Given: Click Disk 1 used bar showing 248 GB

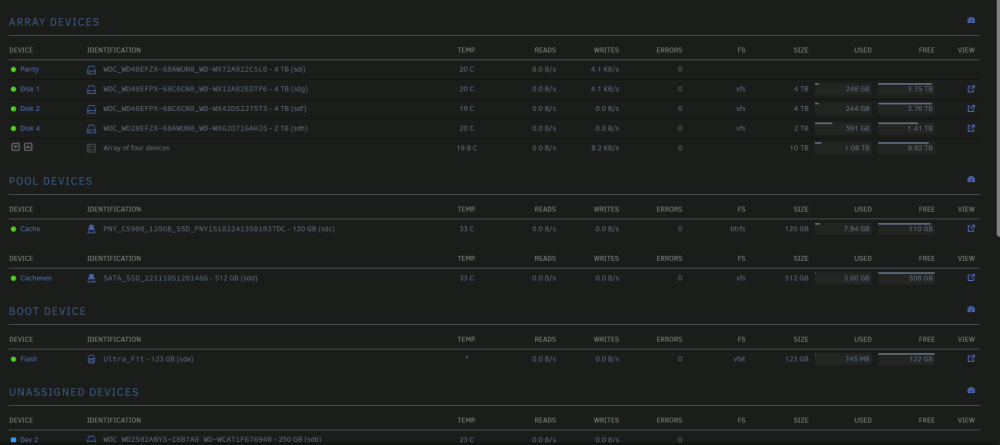Looking at the screenshot, I should click(843, 89).
